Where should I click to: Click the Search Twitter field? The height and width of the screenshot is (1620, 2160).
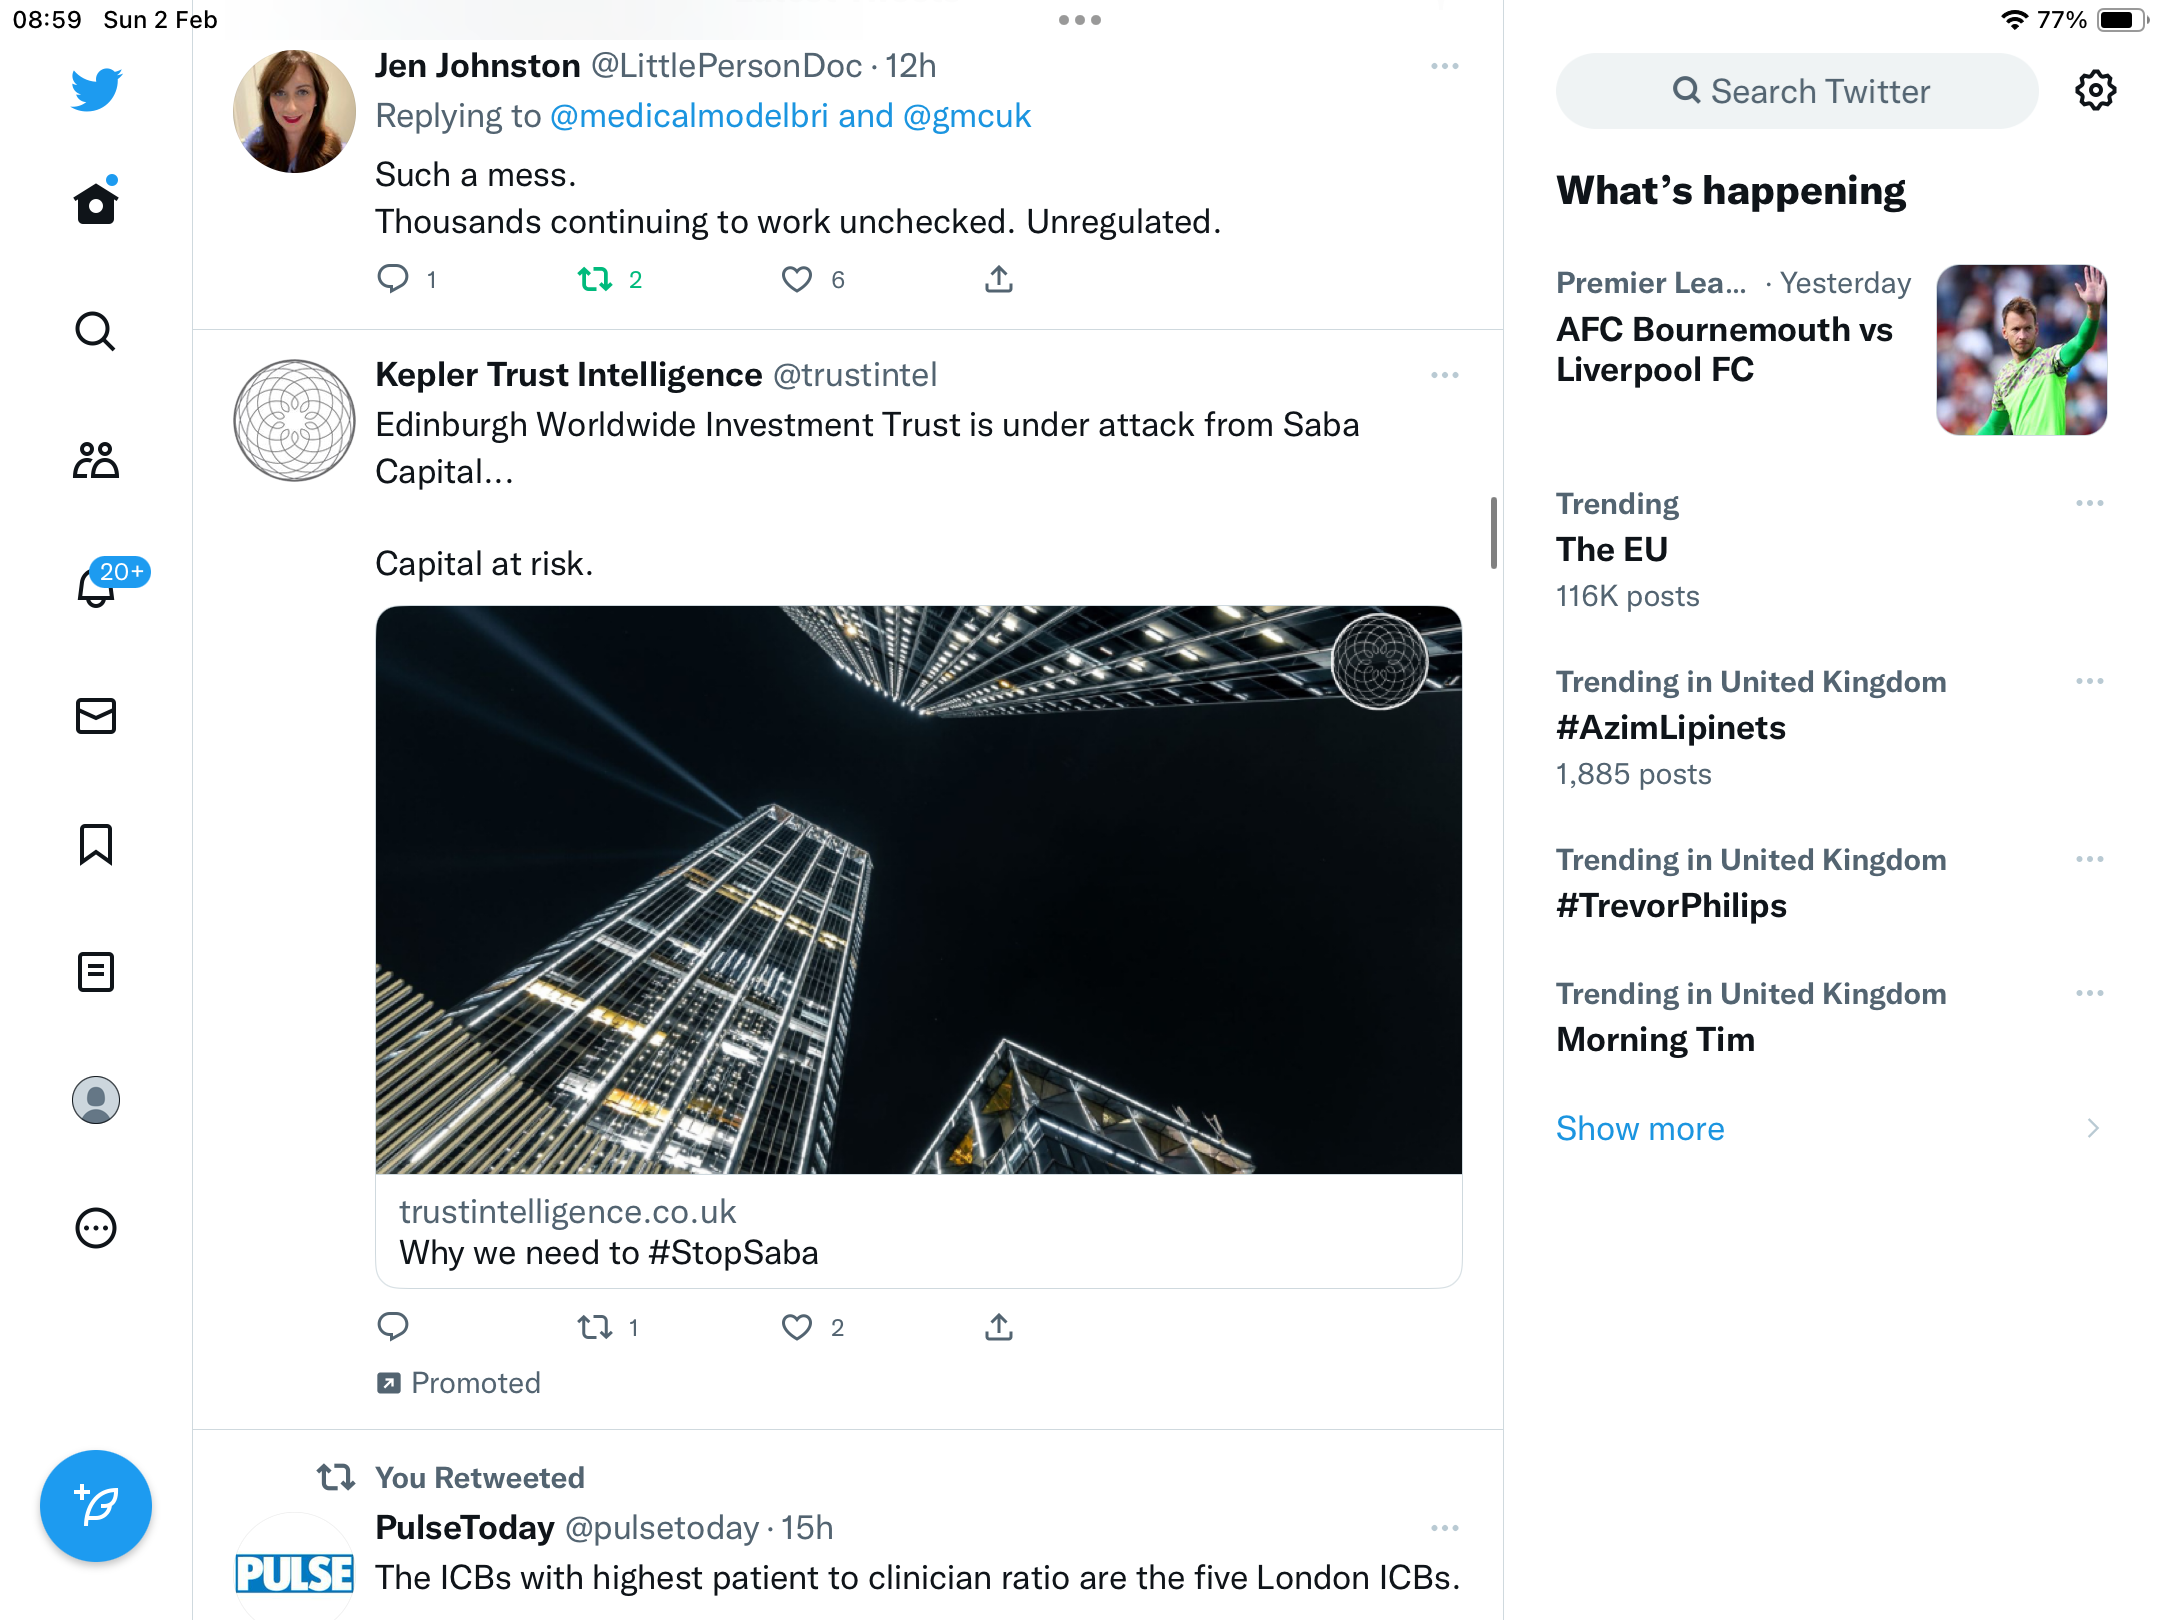[x=1797, y=91]
